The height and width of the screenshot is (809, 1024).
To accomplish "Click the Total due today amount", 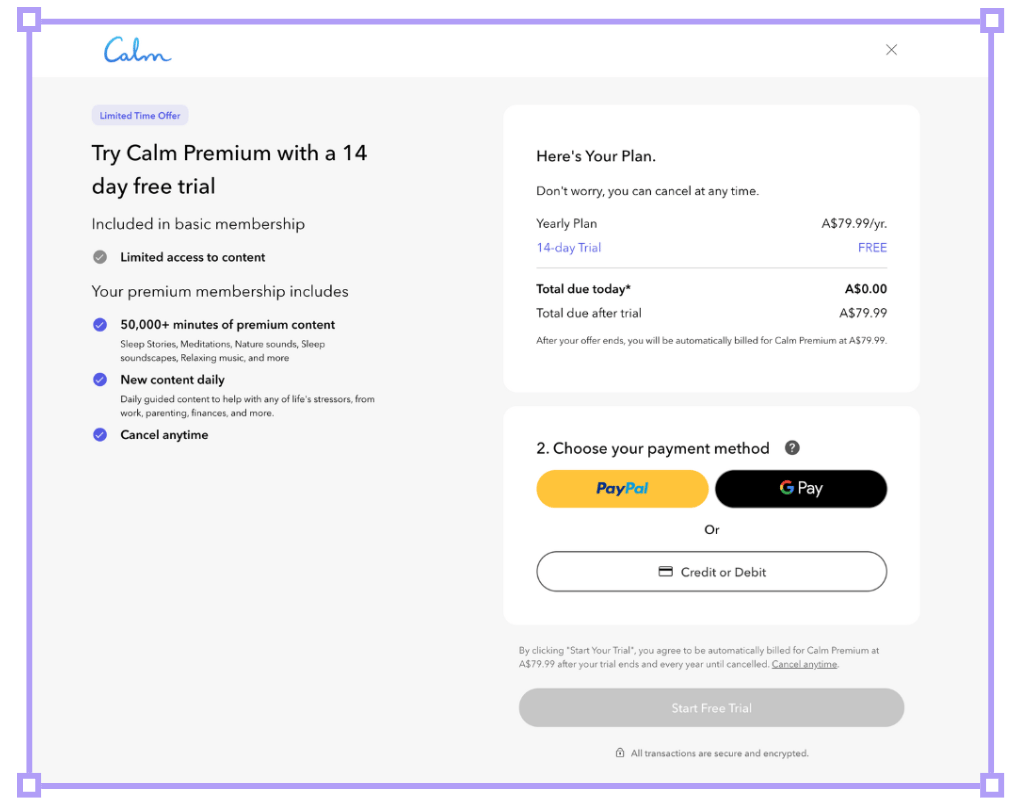I will tap(865, 289).
